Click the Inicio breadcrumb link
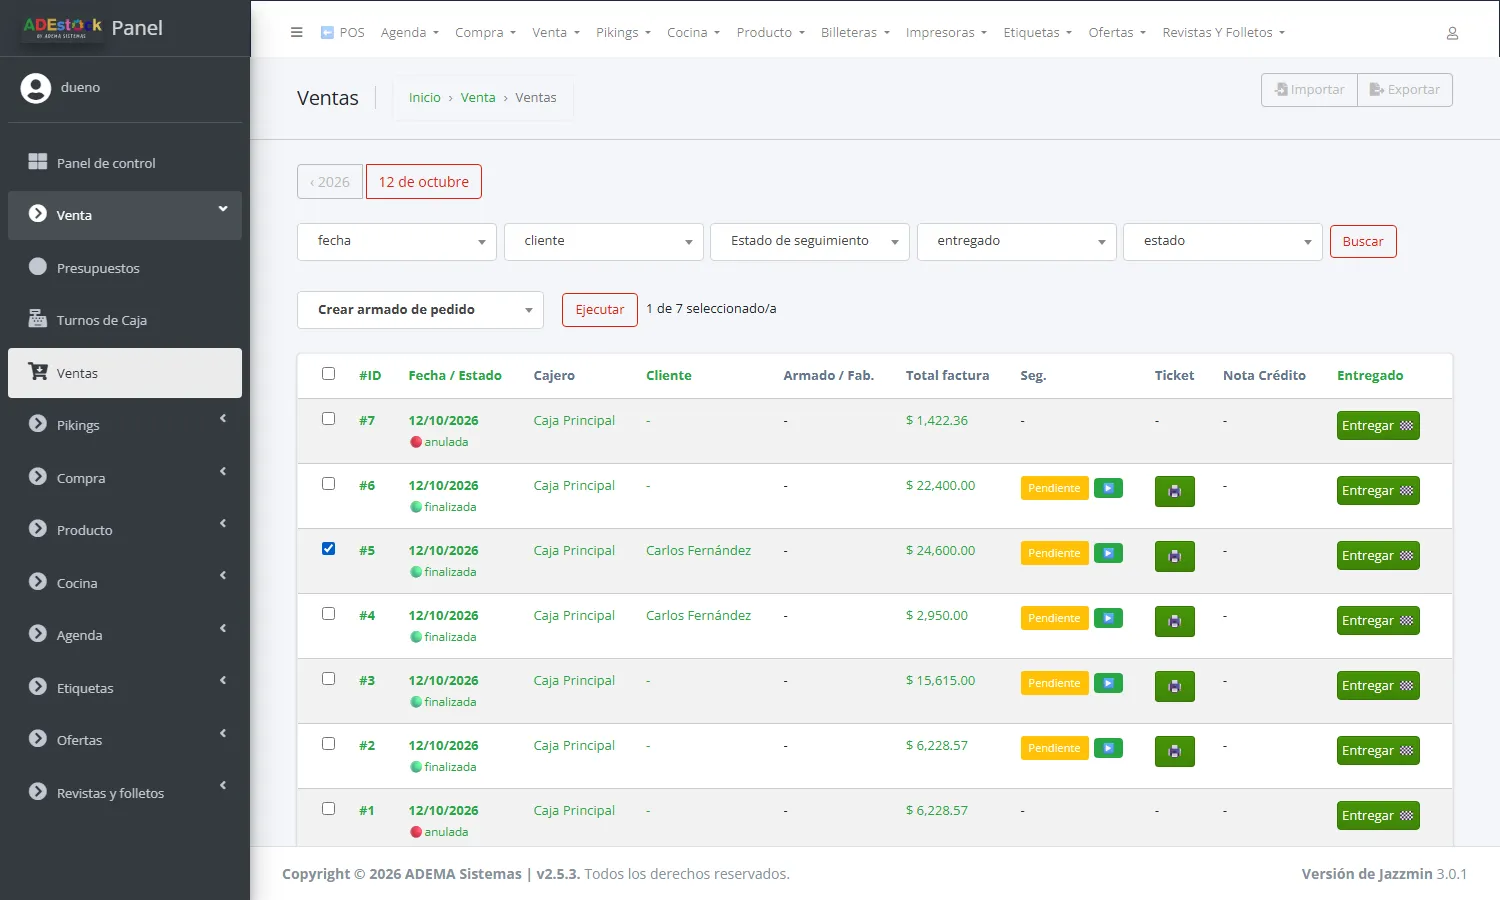 tap(425, 97)
